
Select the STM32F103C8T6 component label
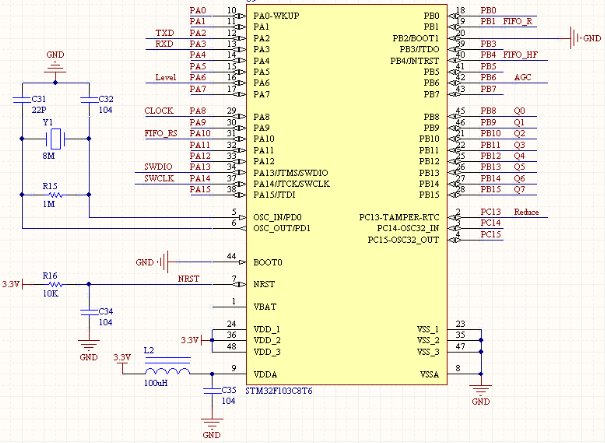click(279, 391)
